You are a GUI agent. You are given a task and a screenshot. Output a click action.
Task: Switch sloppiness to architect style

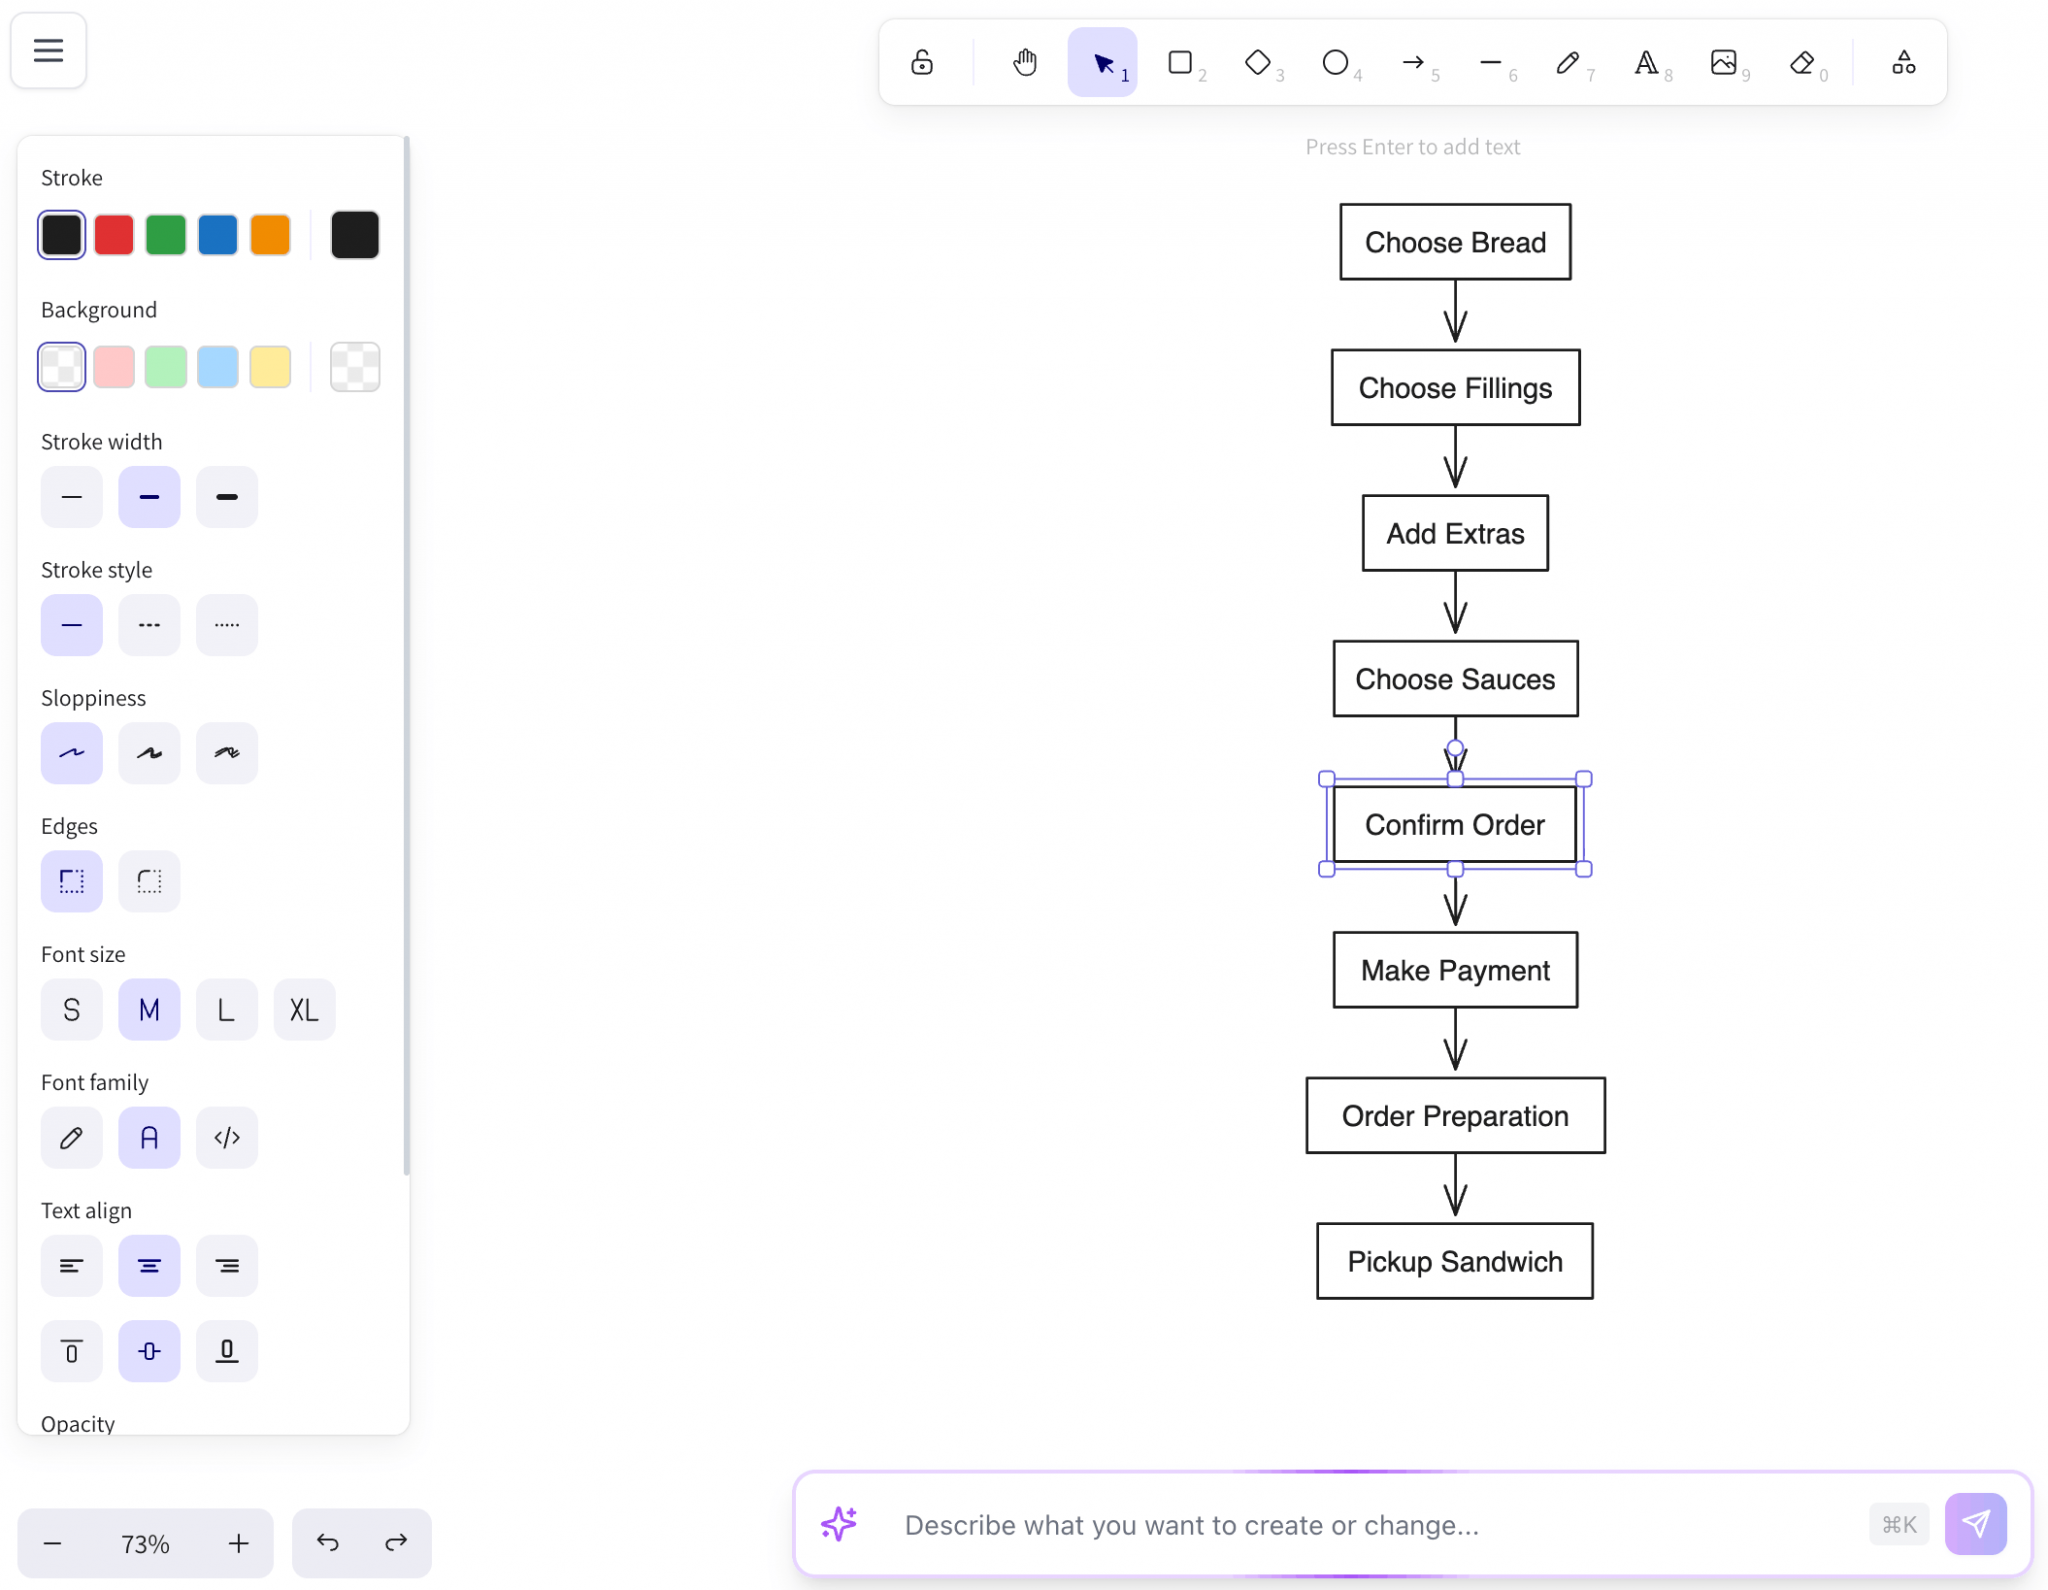coord(71,753)
